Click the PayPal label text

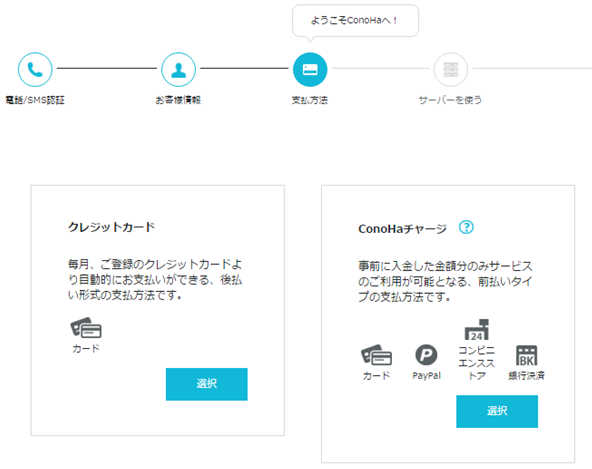point(427,376)
